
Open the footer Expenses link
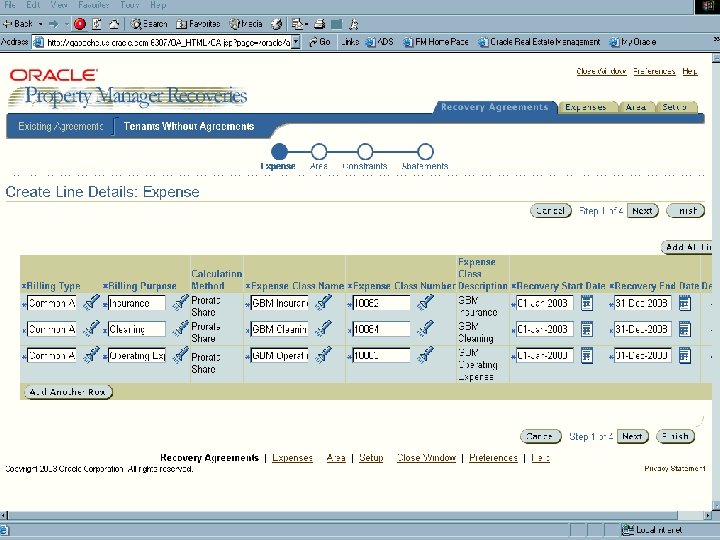292,458
